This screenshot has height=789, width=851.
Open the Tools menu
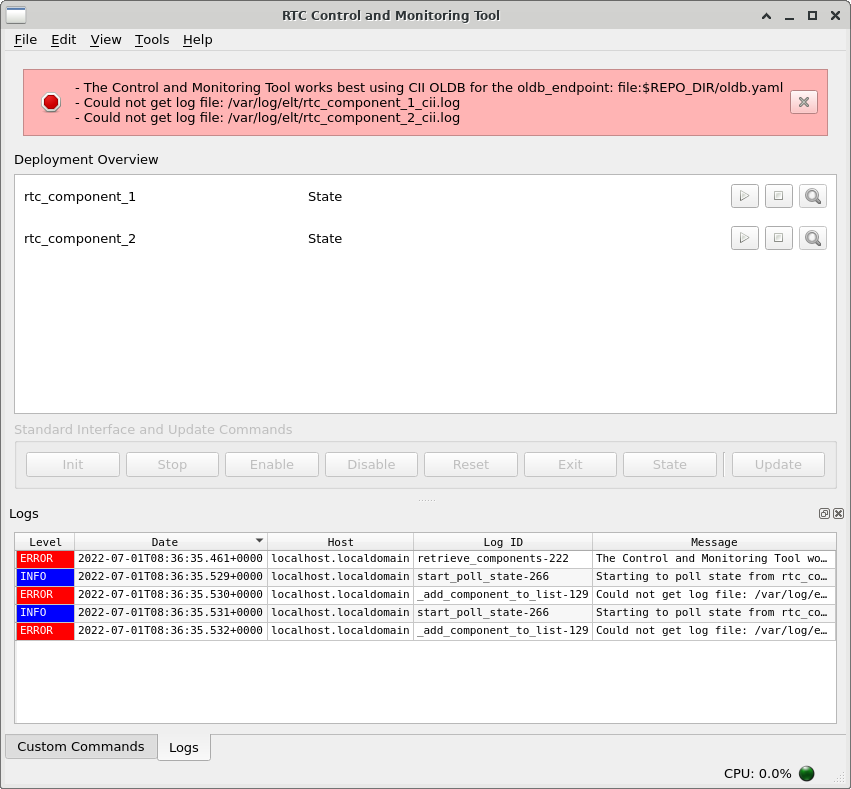152,39
